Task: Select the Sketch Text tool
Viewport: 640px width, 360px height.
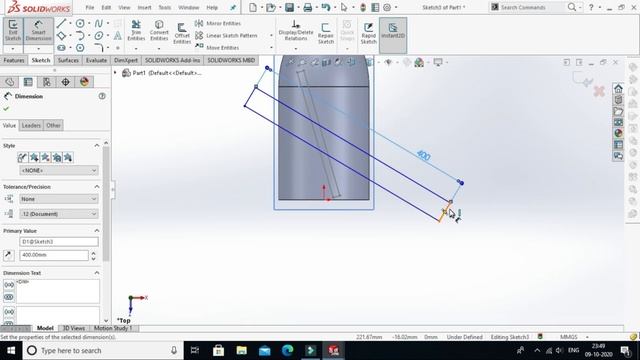Action: click(118, 36)
